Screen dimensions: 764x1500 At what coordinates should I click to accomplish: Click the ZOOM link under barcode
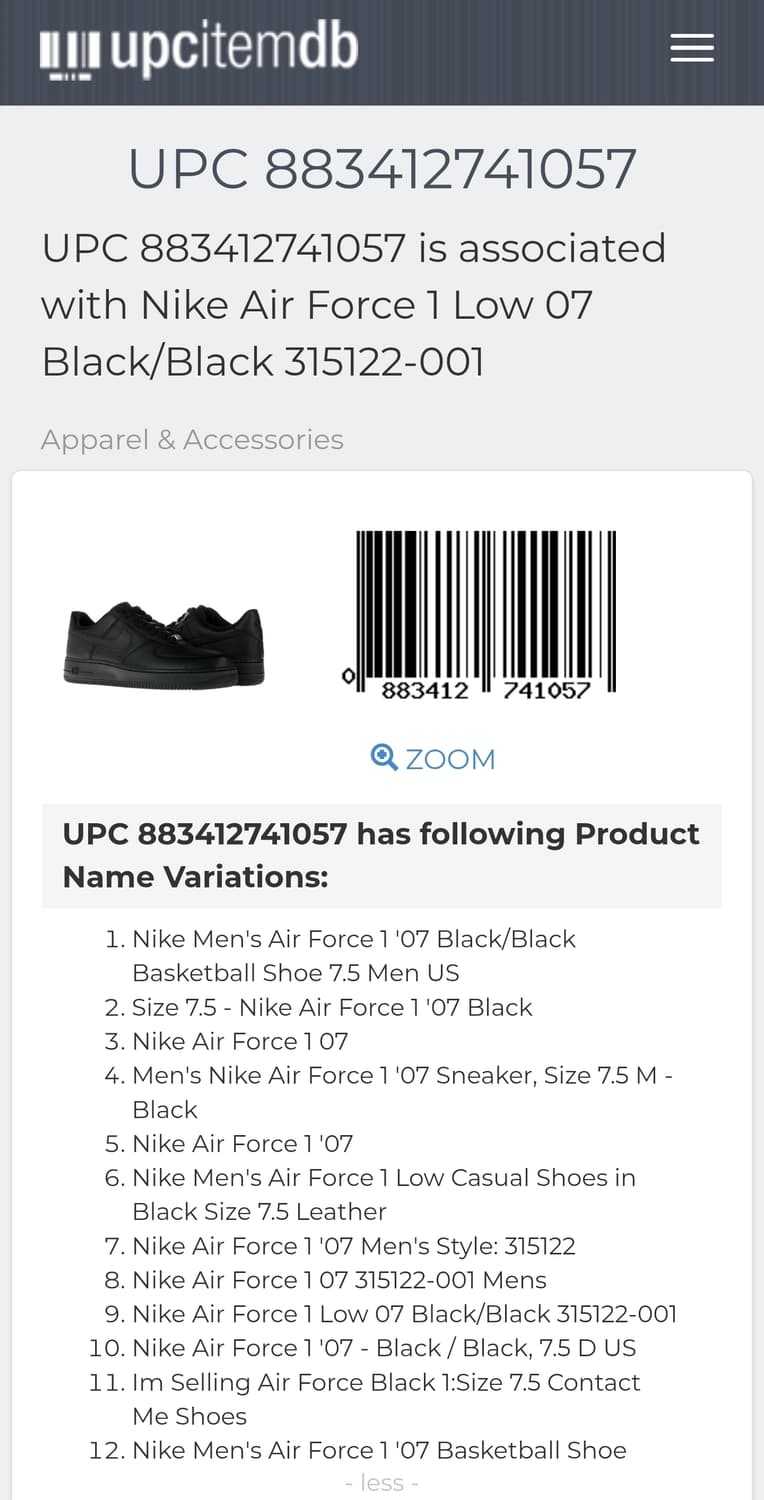tap(449, 759)
